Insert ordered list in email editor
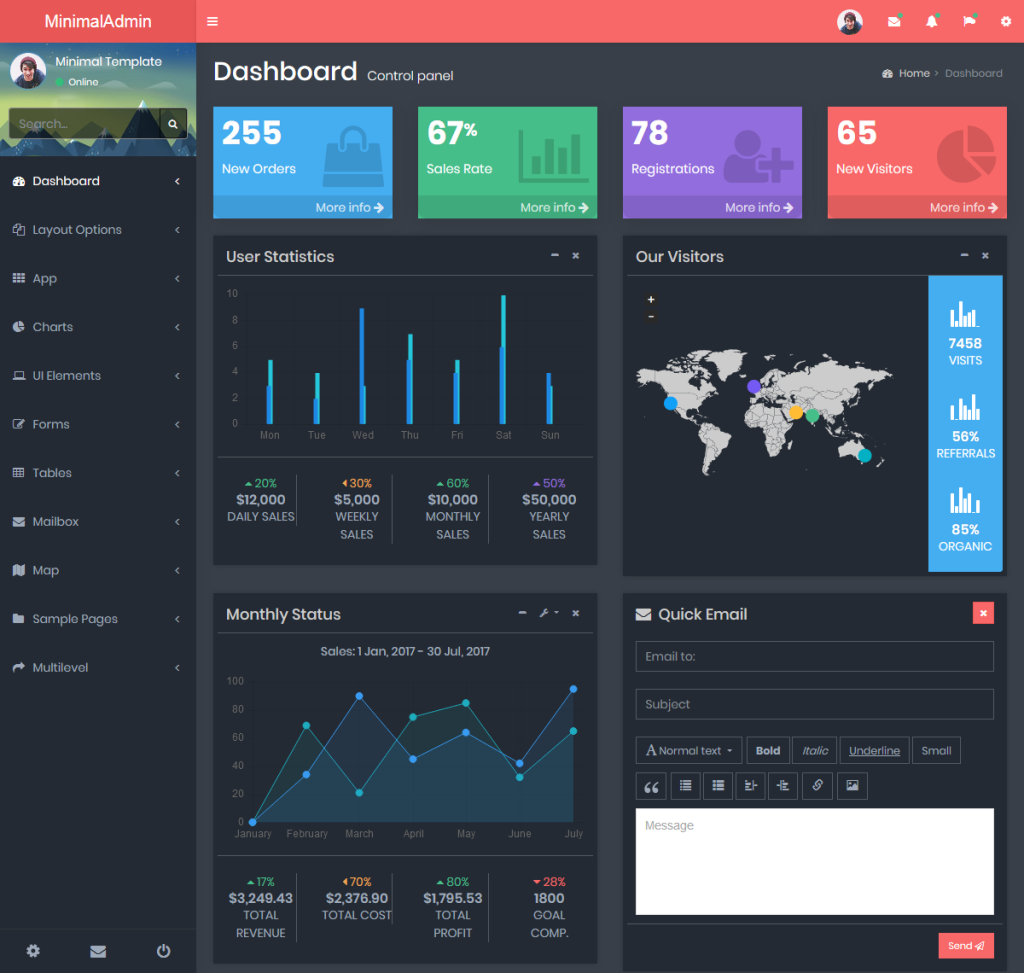The image size is (1024, 973). (718, 786)
